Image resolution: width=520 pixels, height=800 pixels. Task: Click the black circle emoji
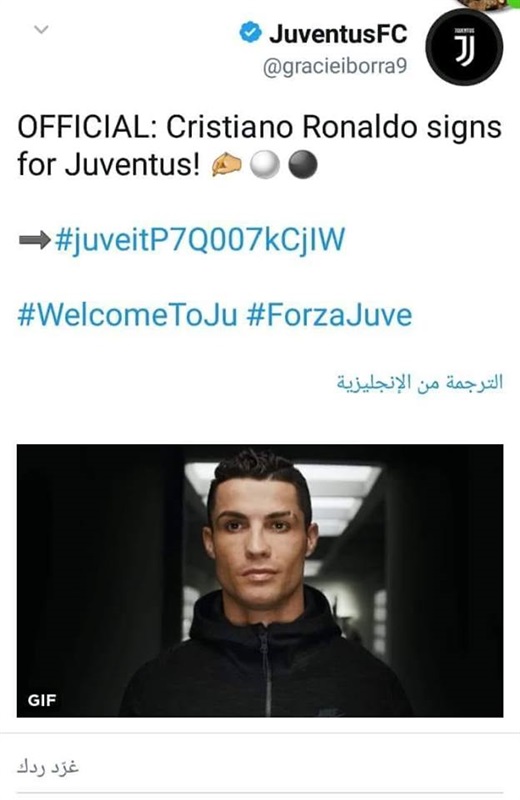tap(303, 165)
